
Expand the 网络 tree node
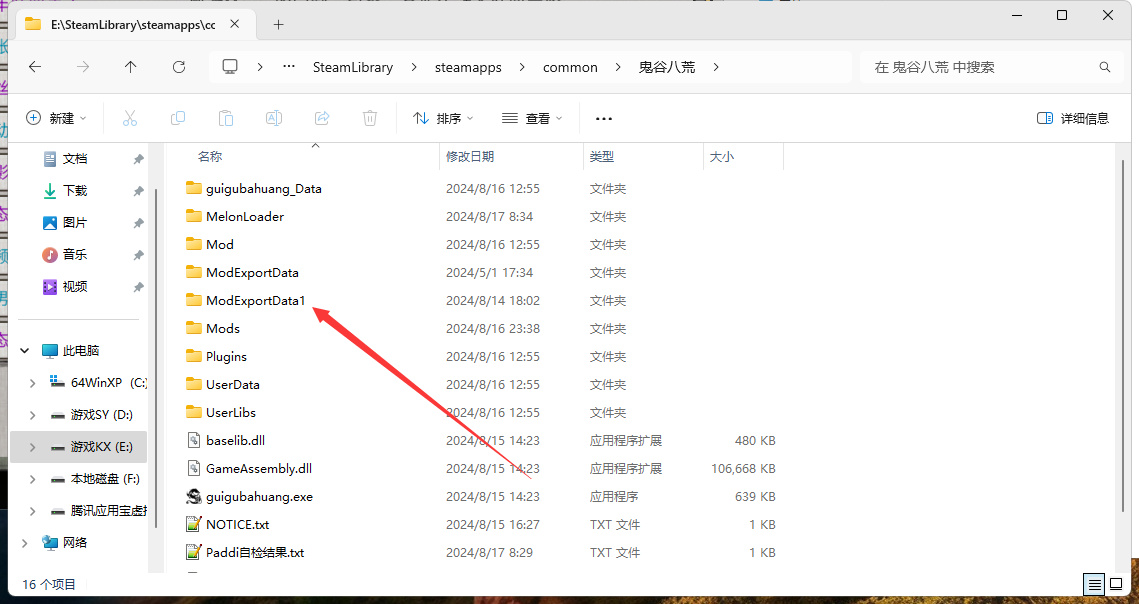coord(25,542)
